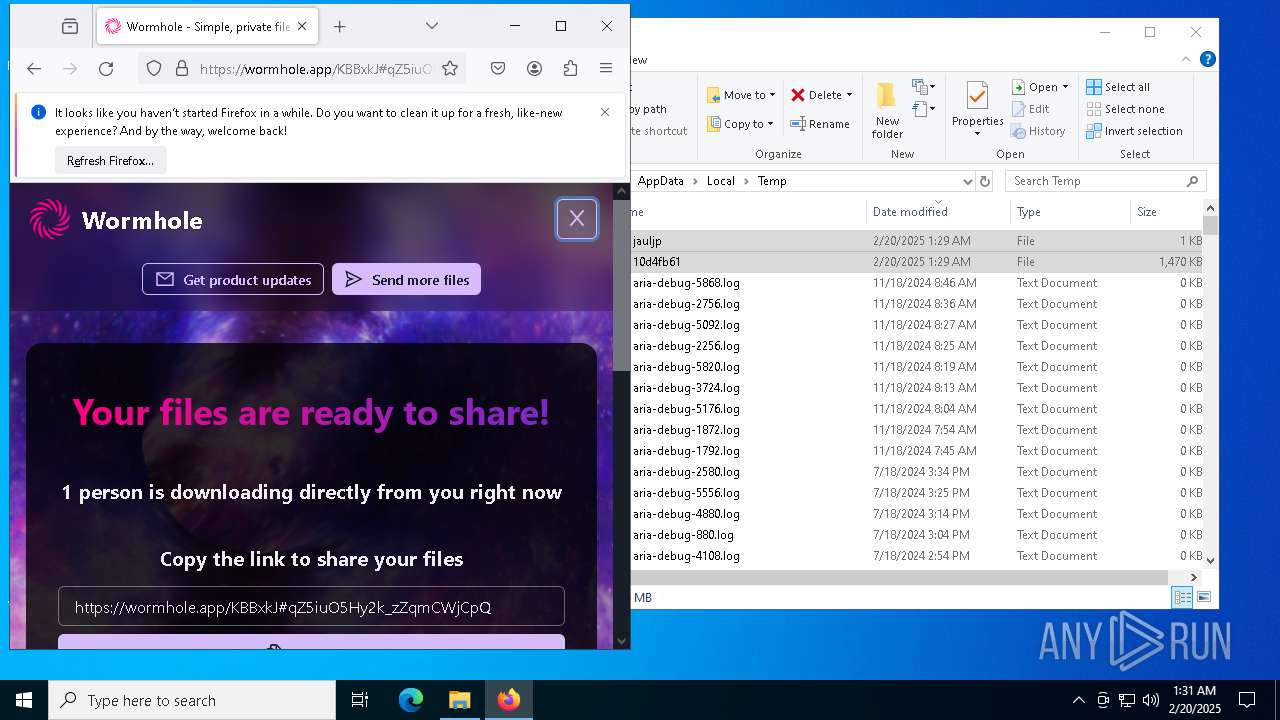Click Edit in Explorer ribbon
This screenshot has height=720, width=1280.
[x=1031, y=109]
